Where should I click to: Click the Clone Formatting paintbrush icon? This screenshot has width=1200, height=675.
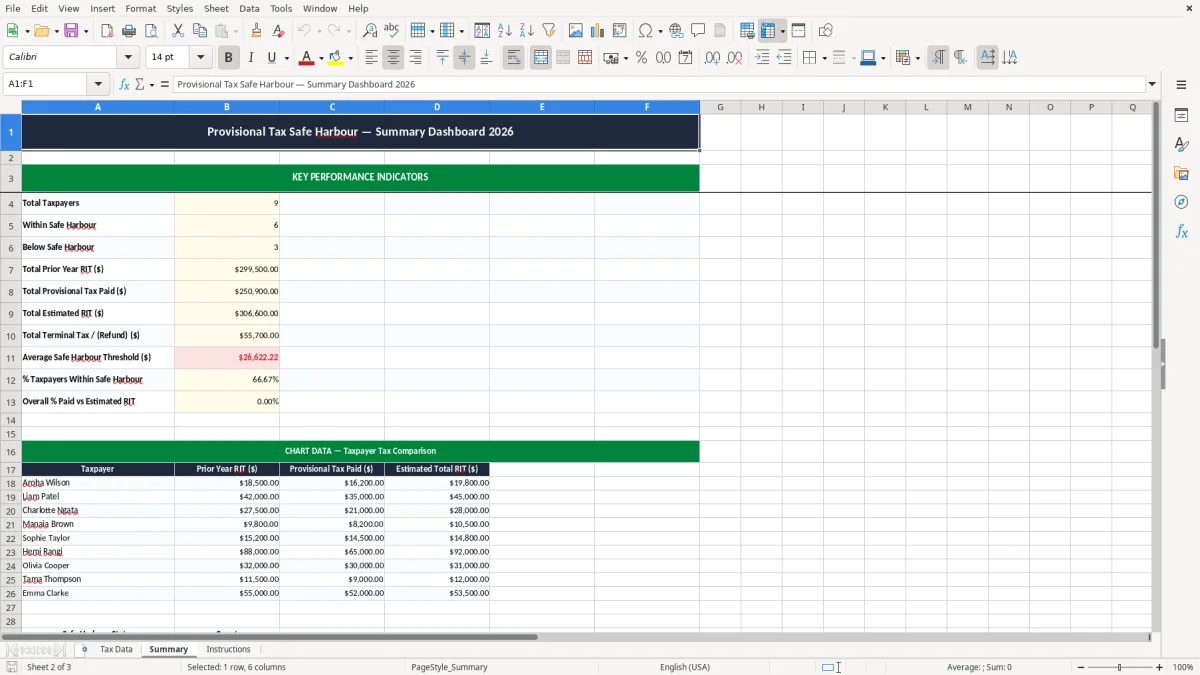coord(257,31)
